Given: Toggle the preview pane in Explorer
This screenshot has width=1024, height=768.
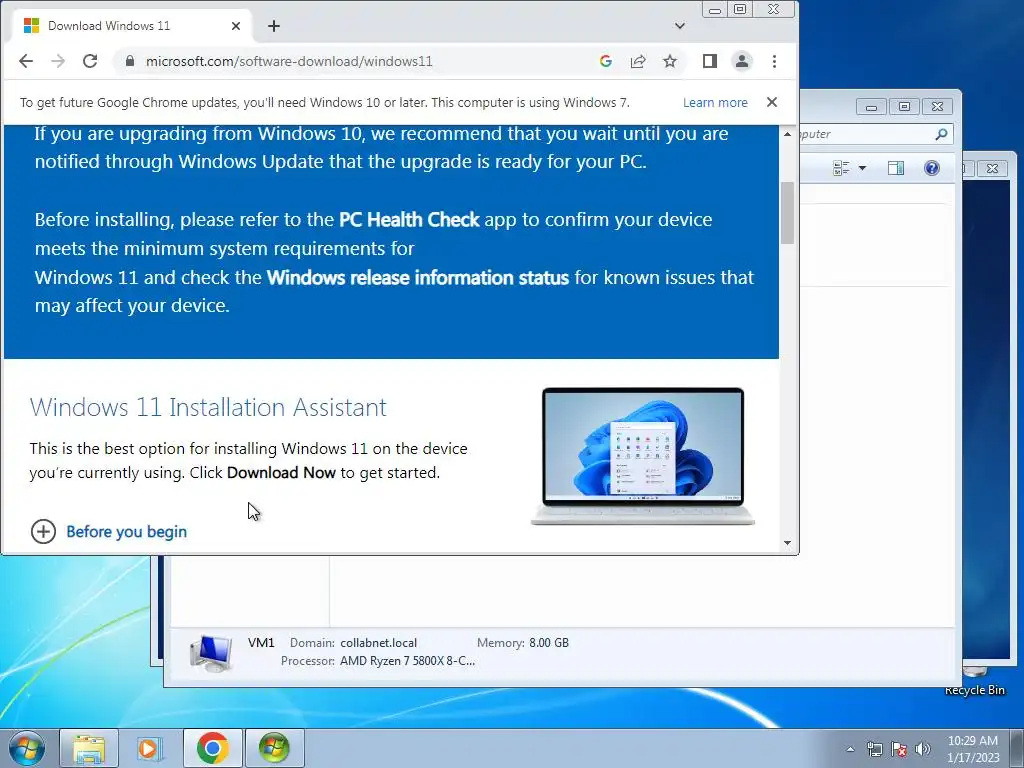Looking at the screenshot, I should (896, 168).
